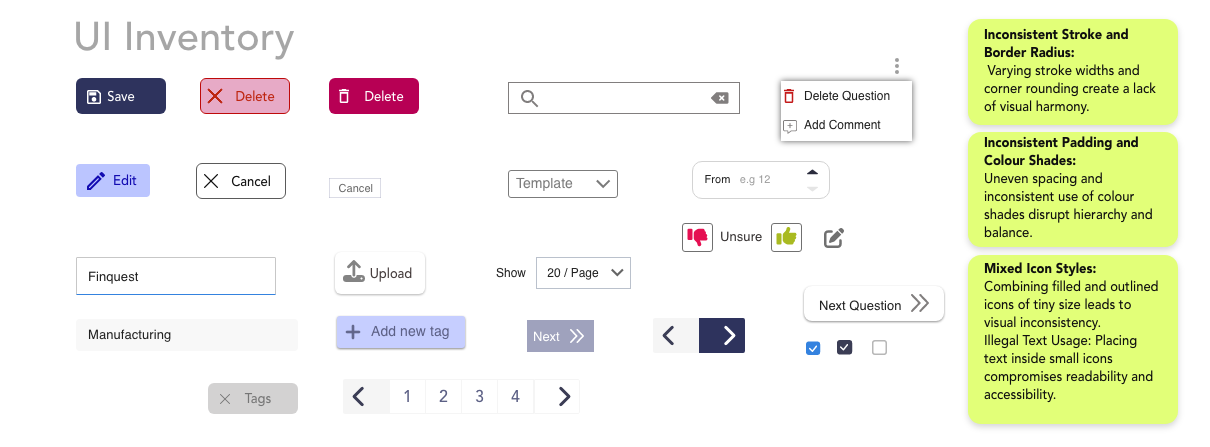Select Delete Question from the menu
Viewport: 1210px width, 447px height.
pos(846,96)
